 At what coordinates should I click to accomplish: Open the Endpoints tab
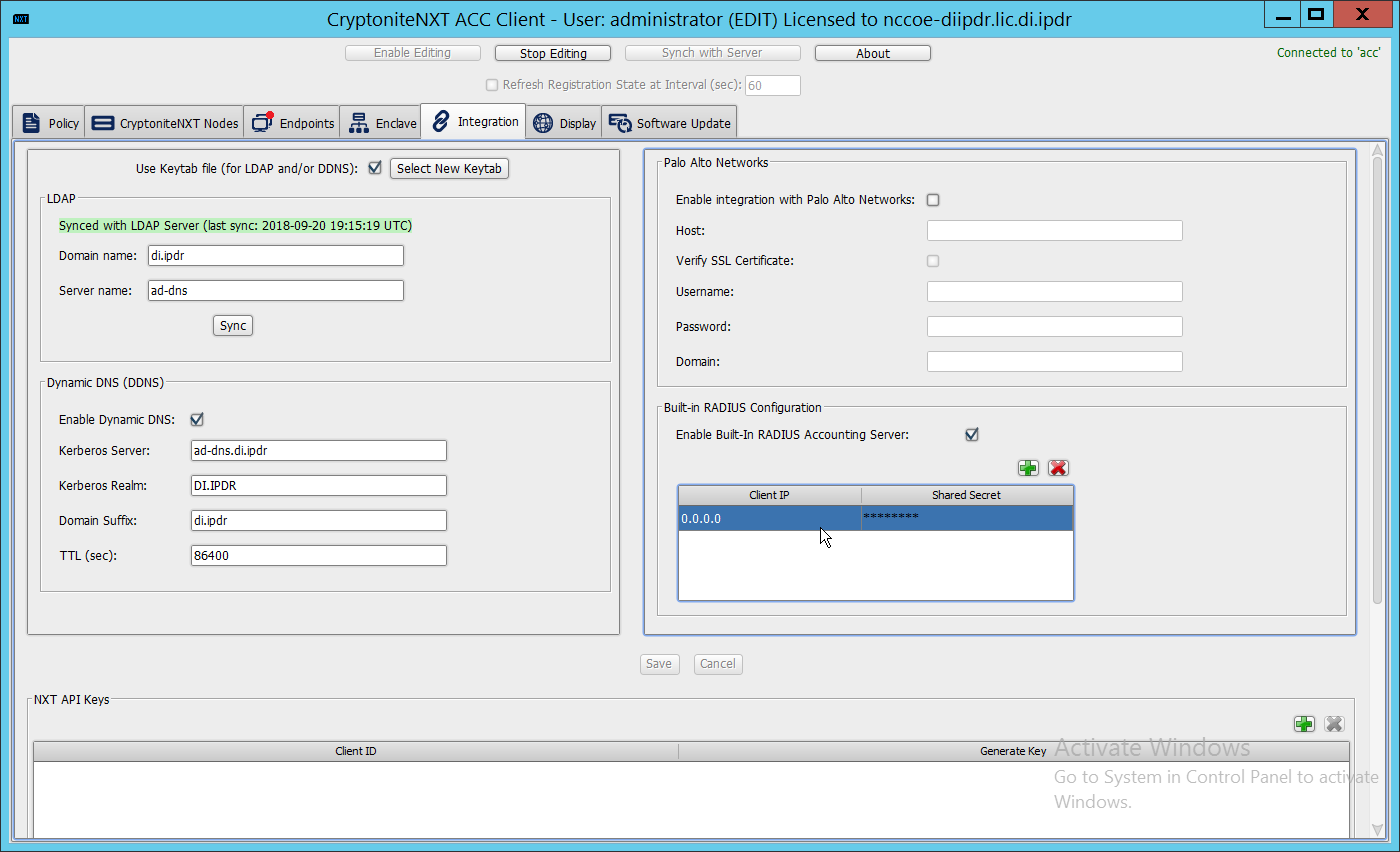click(x=293, y=123)
